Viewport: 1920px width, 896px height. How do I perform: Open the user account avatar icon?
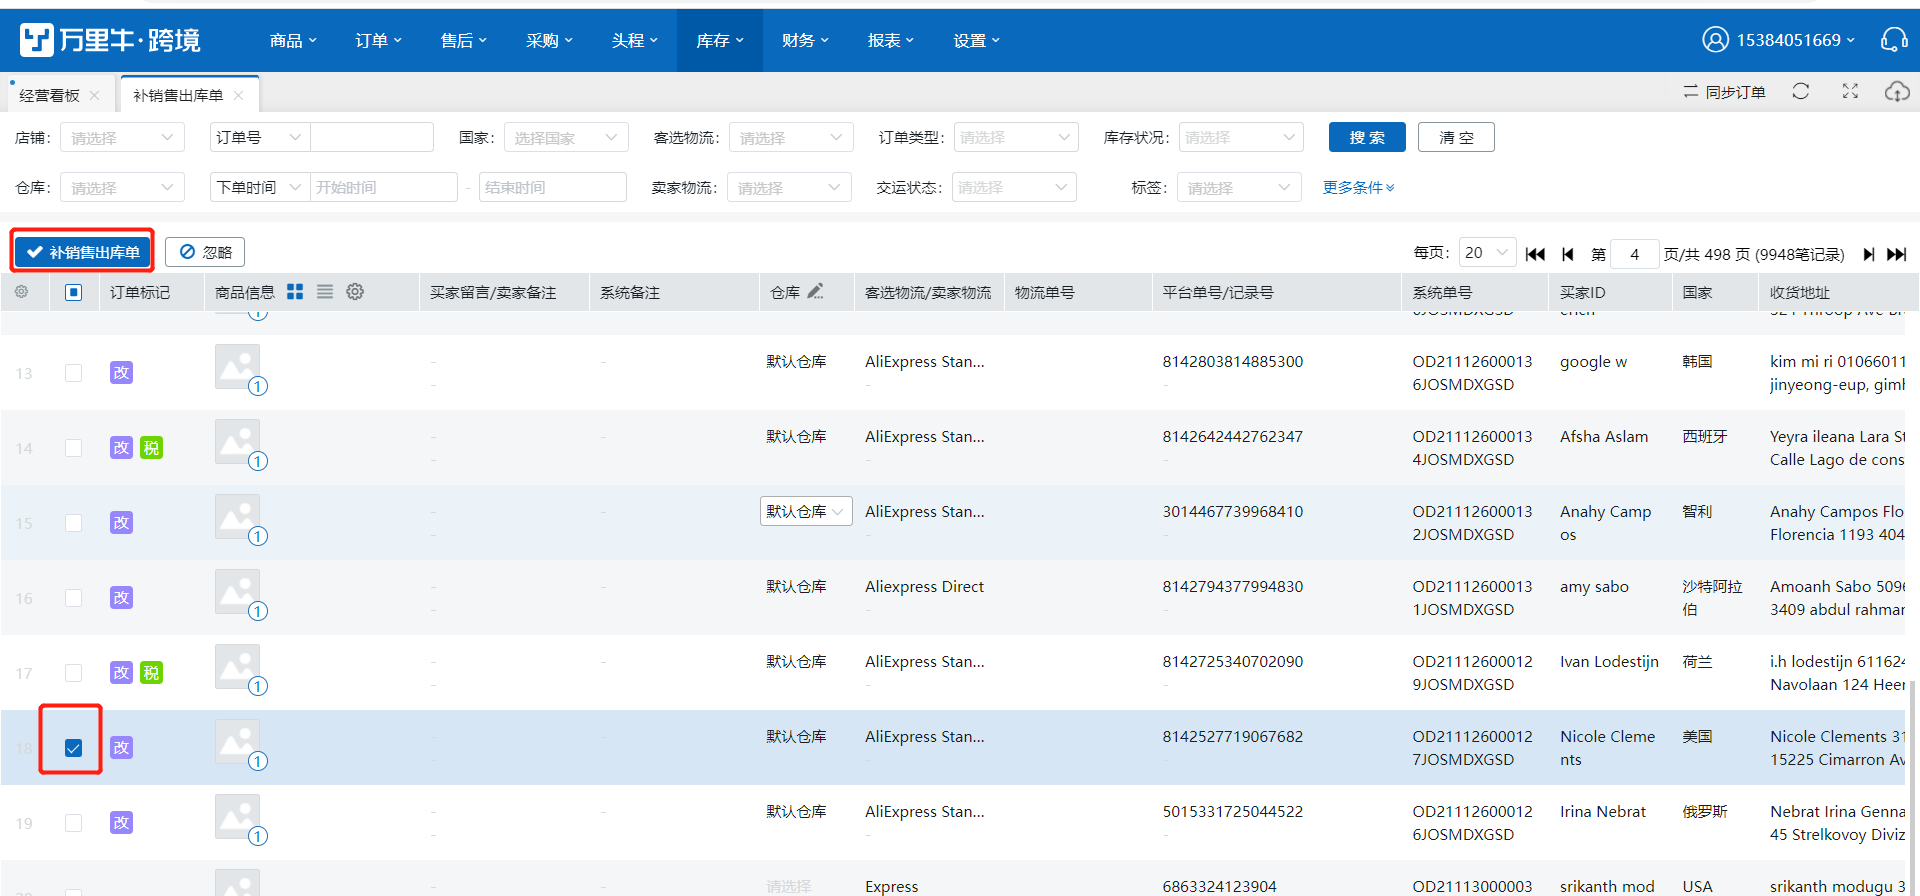[1715, 40]
